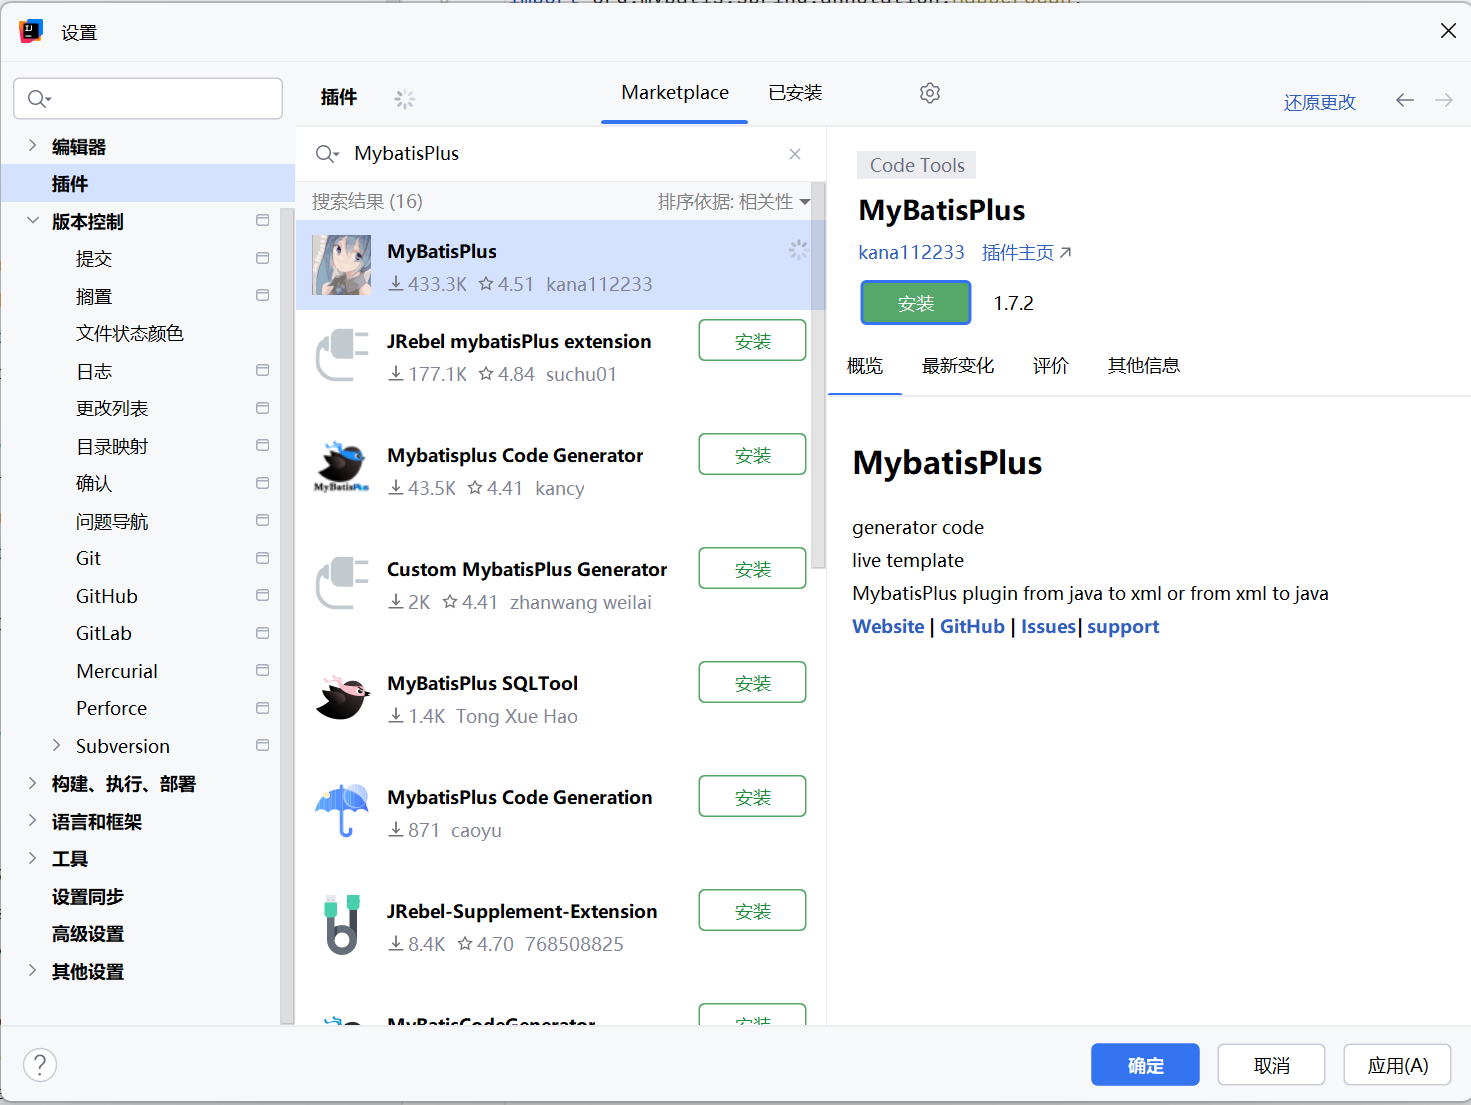This screenshot has height=1105, width=1471.
Task: Open the support link in description
Action: pyautogui.click(x=1123, y=627)
